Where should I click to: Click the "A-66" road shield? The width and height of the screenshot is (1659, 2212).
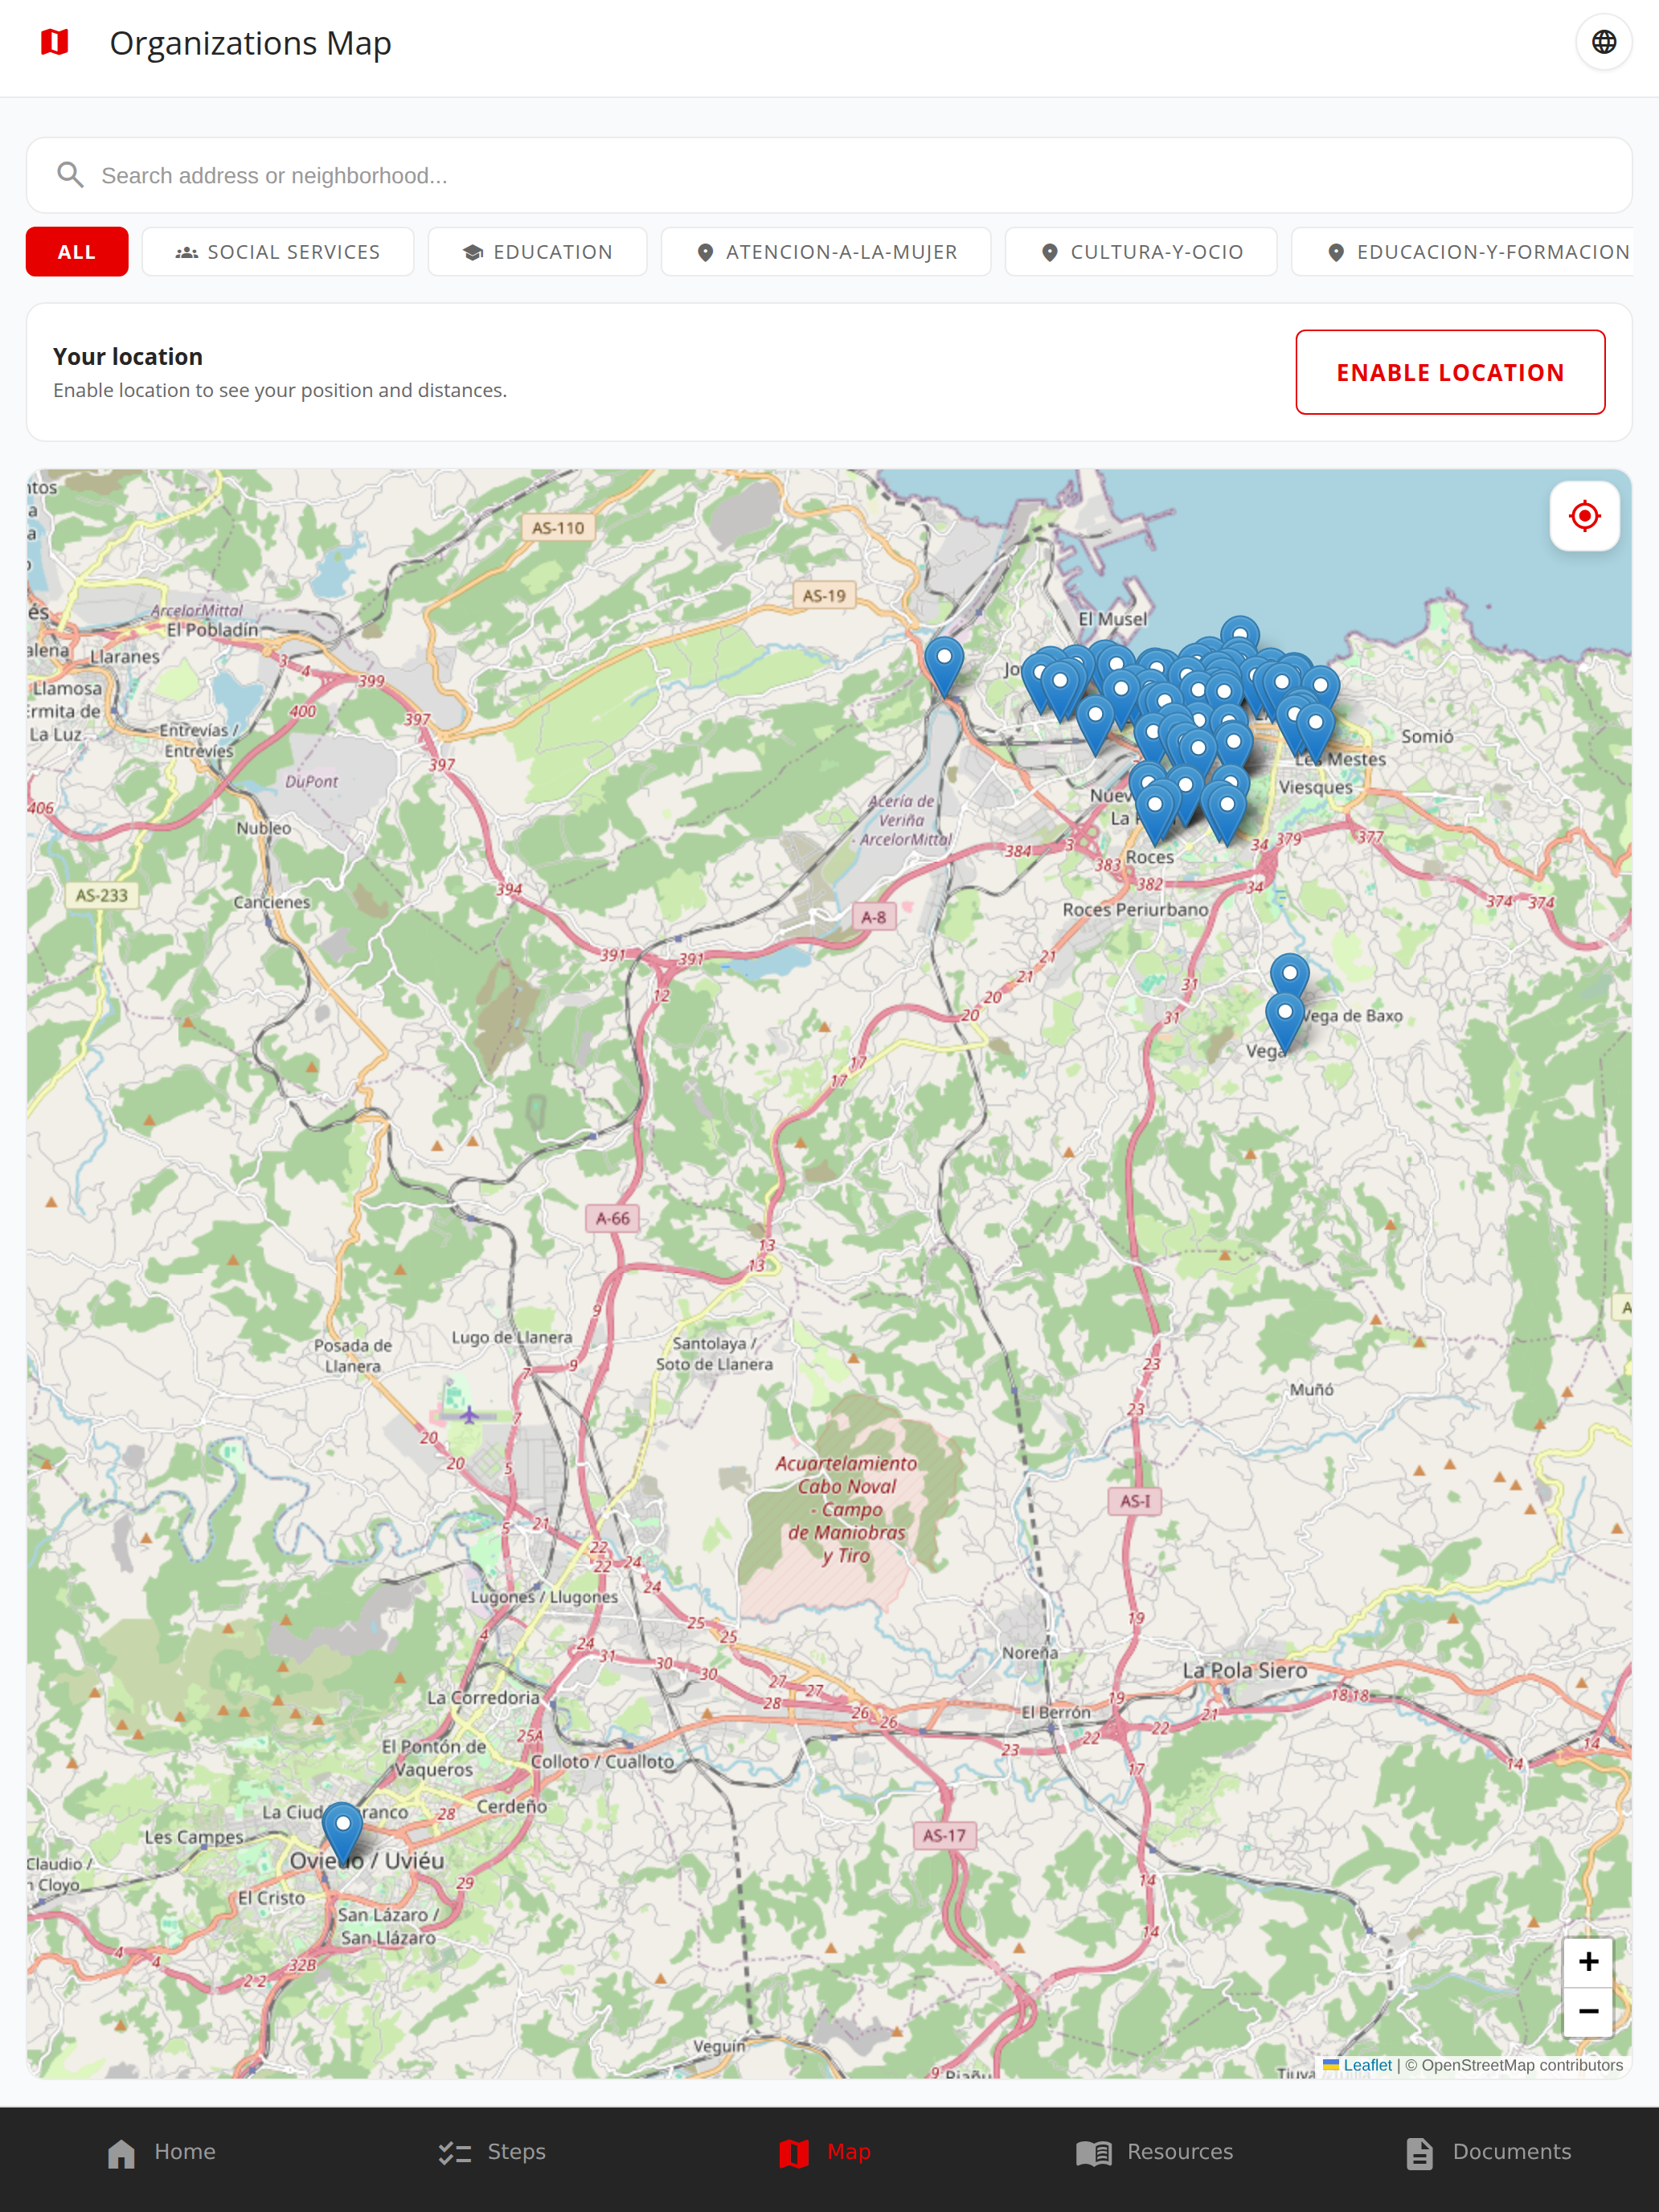click(x=613, y=1218)
